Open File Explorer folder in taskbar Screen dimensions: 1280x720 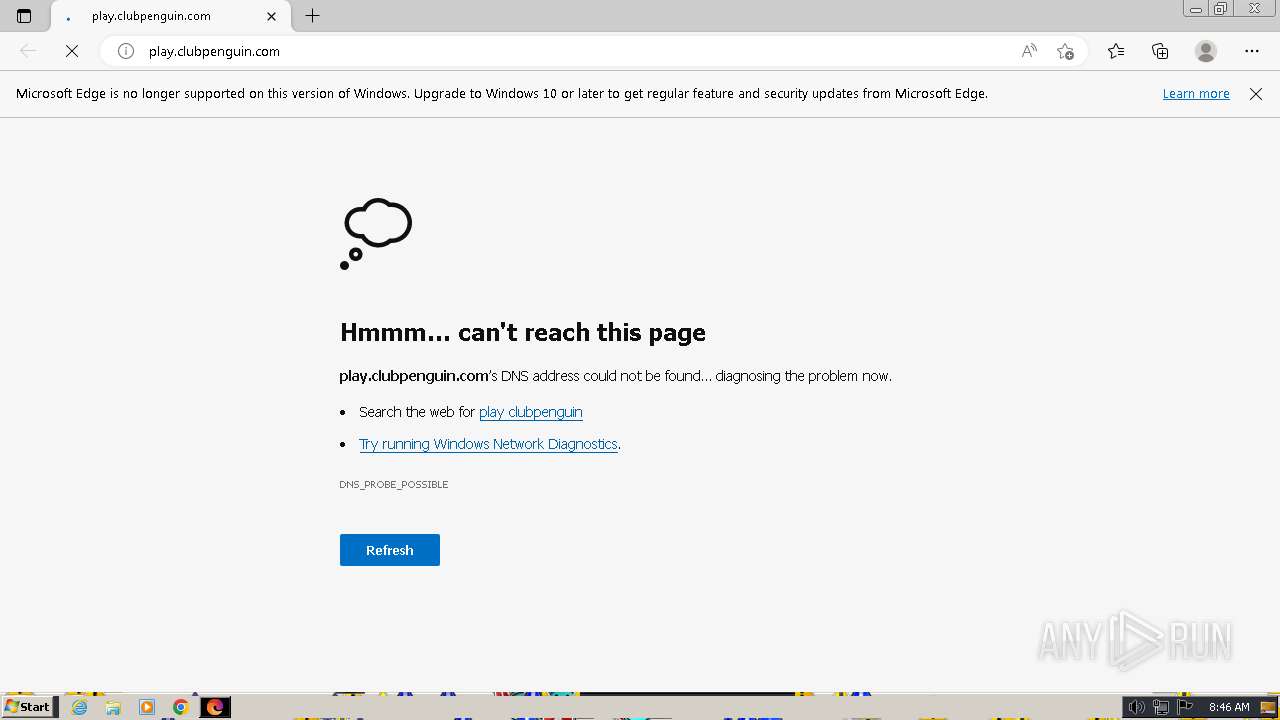point(113,707)
